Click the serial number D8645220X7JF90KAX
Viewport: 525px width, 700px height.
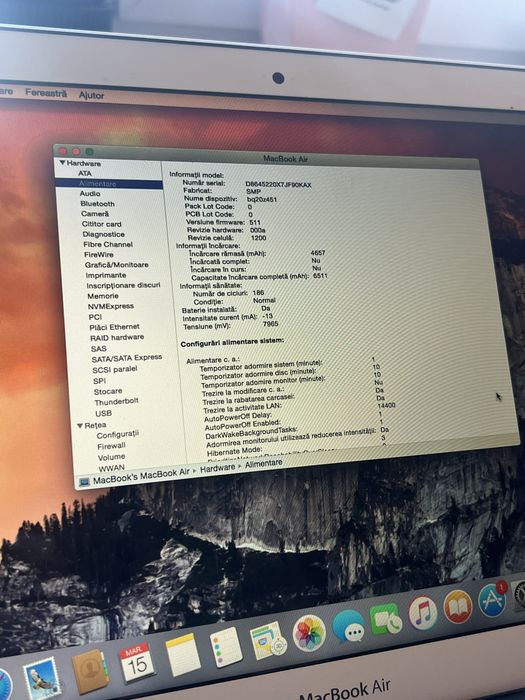pyautogui.click(x=278, y=184)
